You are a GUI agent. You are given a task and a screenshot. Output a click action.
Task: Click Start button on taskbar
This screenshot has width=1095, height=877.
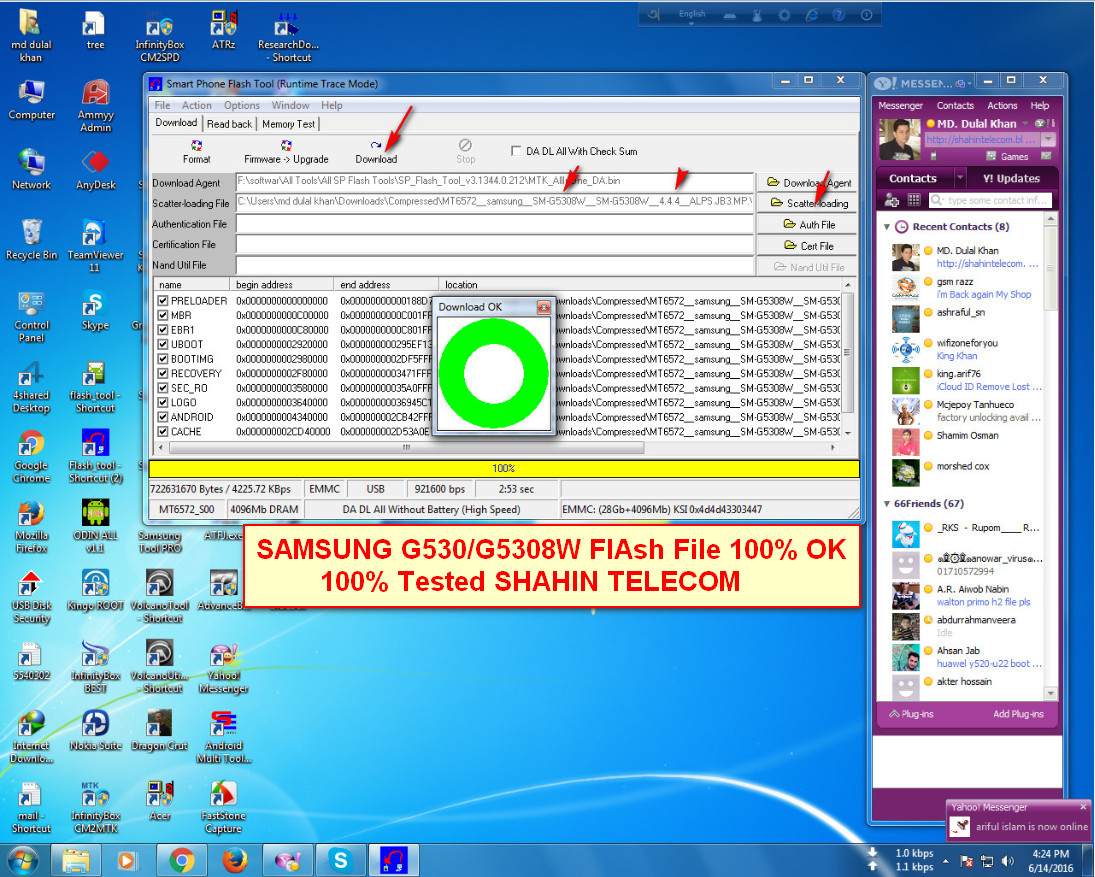pyautogui.click(x=22, y=860)
